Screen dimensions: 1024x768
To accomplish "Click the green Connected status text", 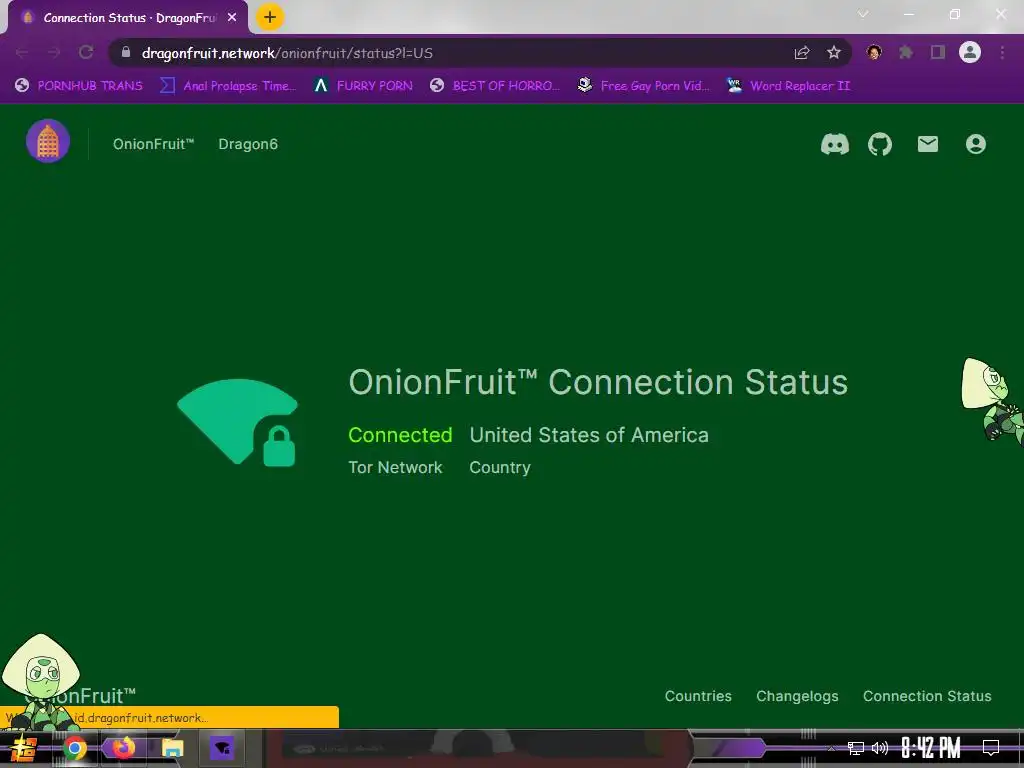I will click(x=400, y=435).
